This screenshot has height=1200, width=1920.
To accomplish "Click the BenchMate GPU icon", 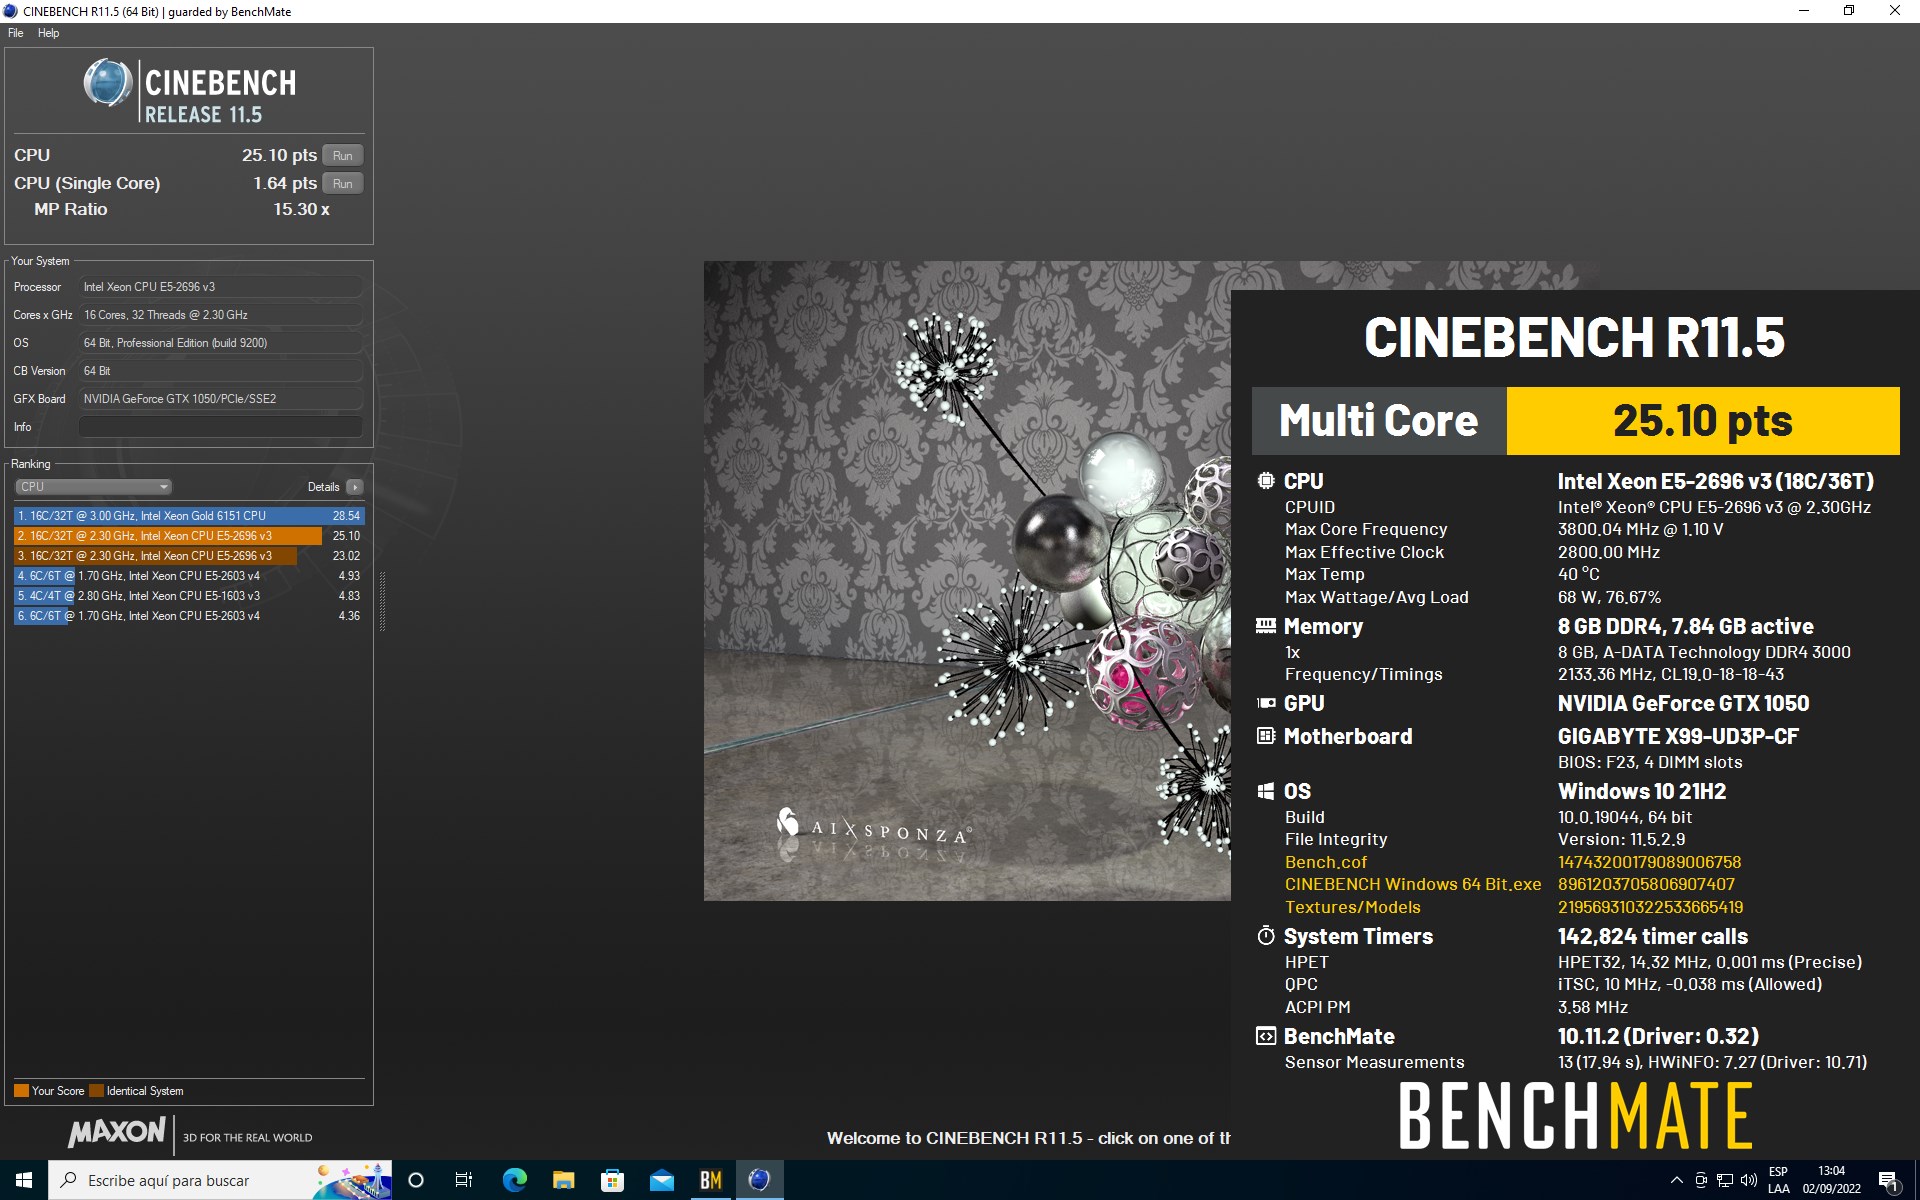I will tap(1266, 703).
